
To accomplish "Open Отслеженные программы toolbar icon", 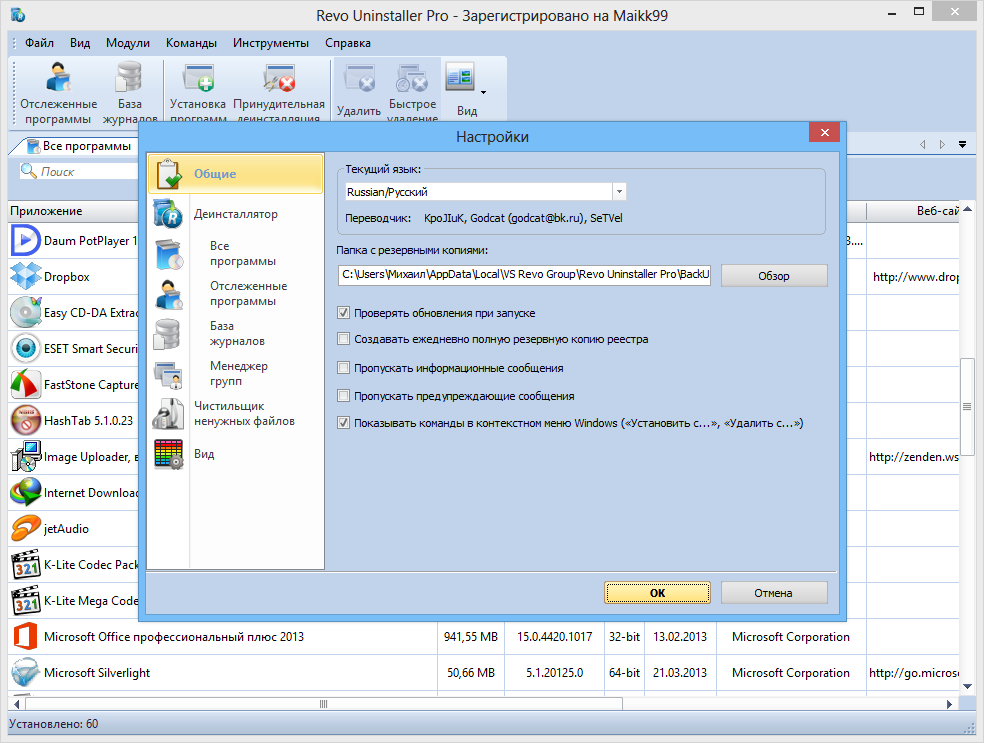I will click(58, 78).
